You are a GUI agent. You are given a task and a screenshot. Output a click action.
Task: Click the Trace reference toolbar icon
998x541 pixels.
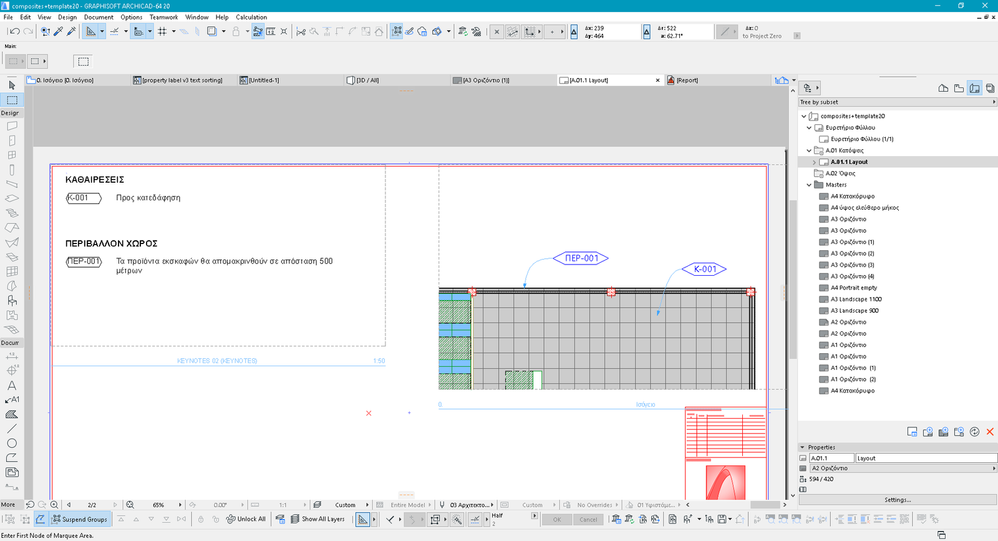(x=211, y=31)
